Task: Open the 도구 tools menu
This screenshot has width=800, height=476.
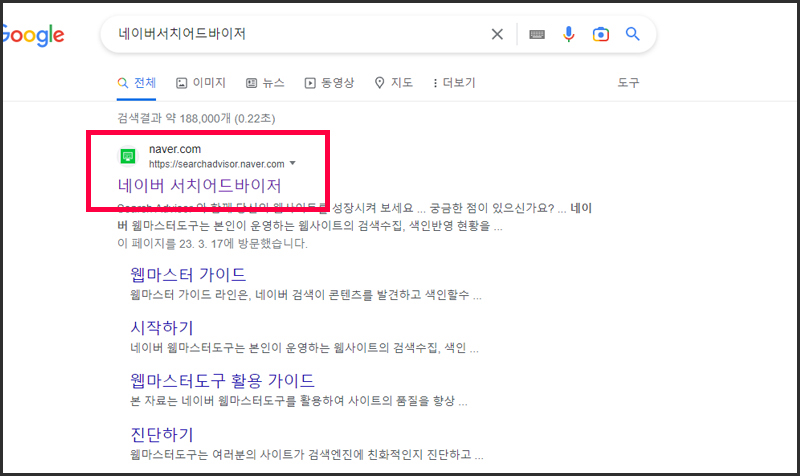Action: (628, 83)
